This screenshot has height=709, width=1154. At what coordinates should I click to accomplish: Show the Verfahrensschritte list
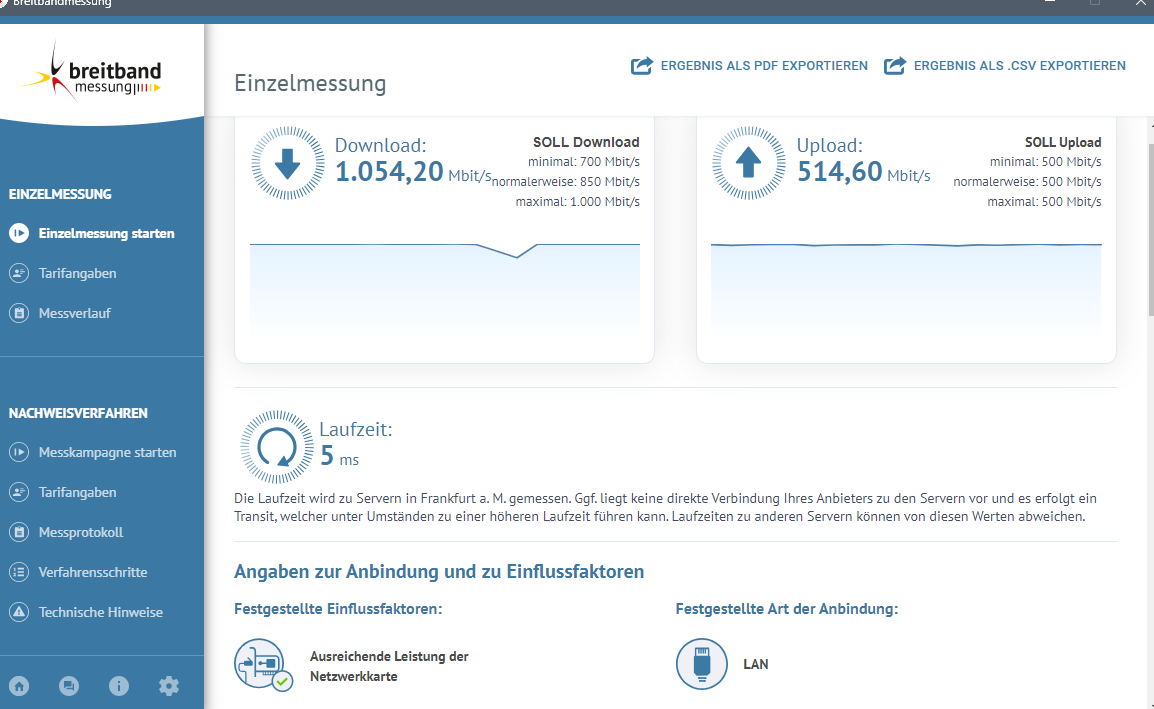(x=93, y=572)
